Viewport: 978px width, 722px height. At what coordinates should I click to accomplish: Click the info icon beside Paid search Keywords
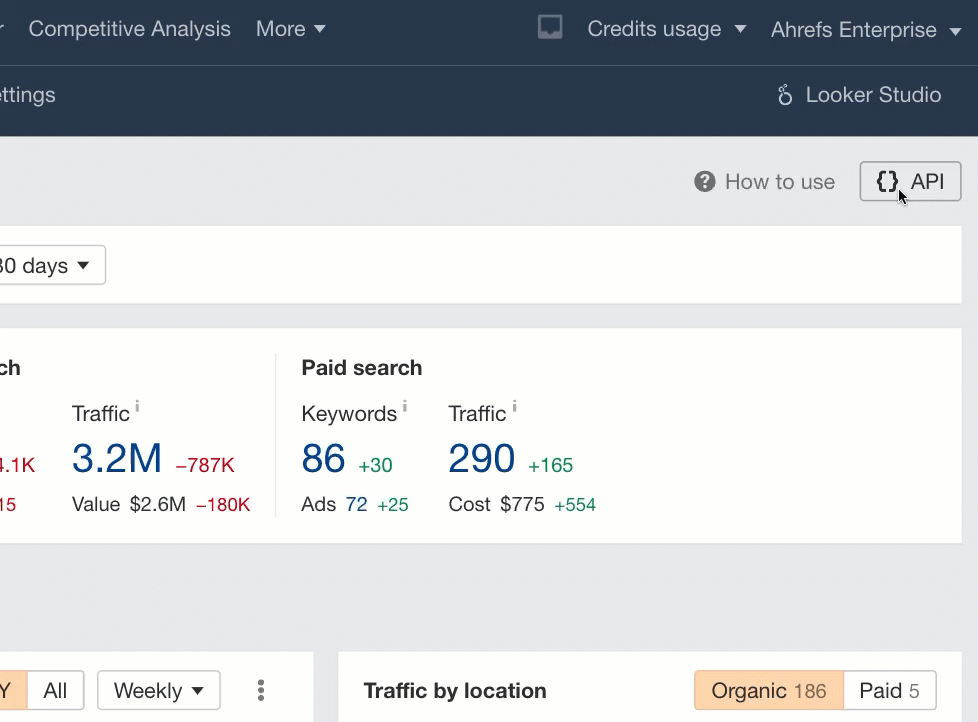click(405, 405)
